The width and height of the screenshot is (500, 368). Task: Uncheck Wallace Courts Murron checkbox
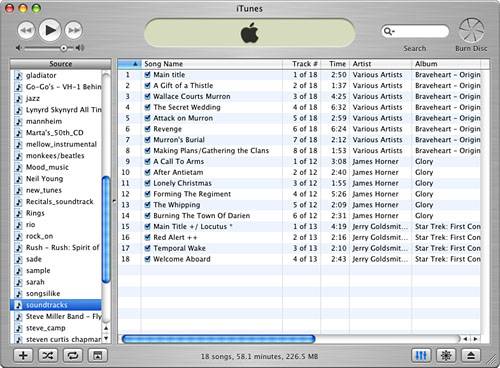(147, 96)
